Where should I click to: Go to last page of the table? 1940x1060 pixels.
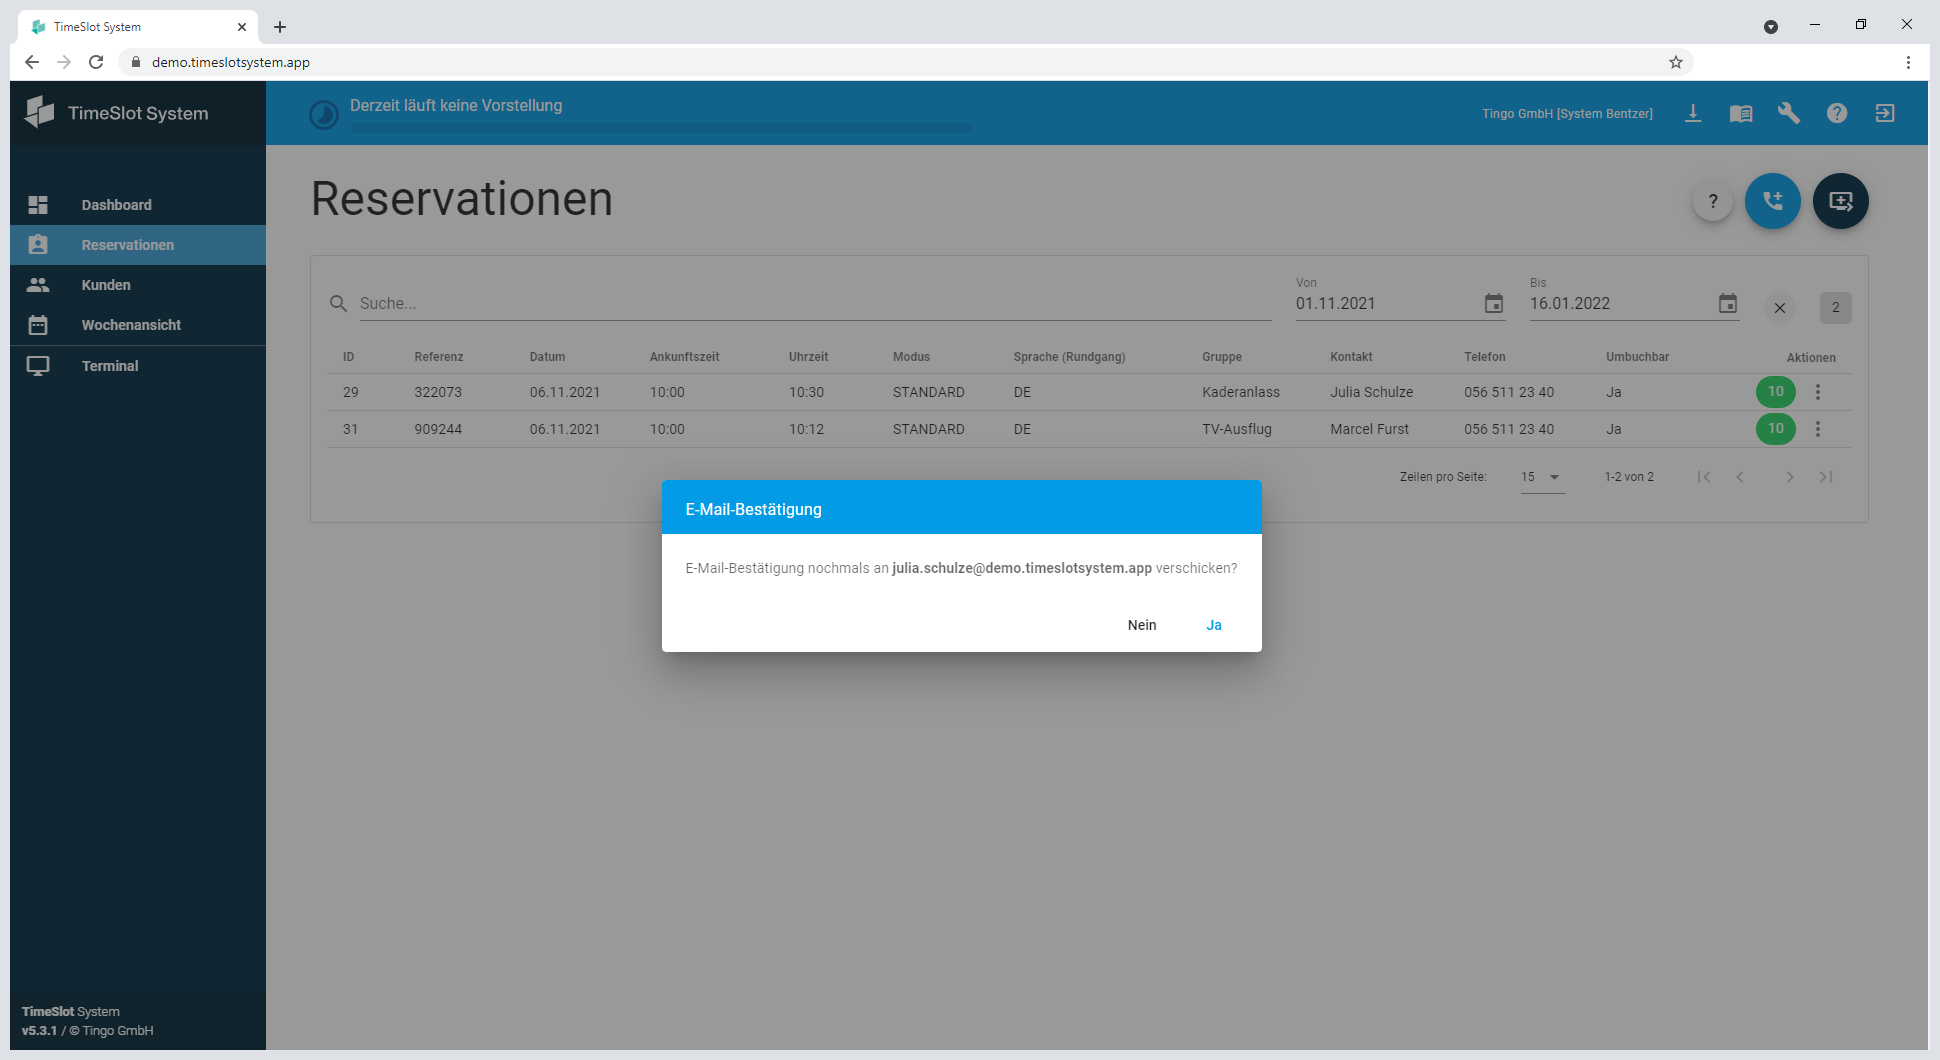pyautogui.click(x=1826, y=477)
